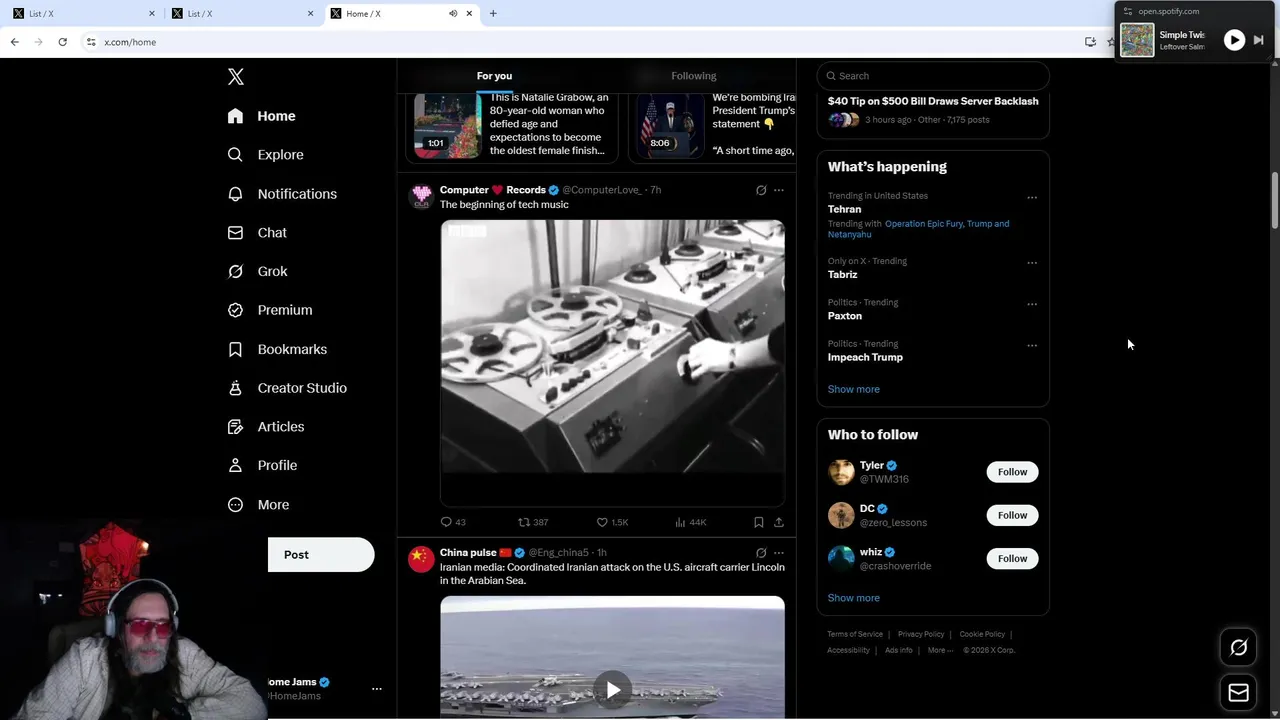Image resolution: width=1280 pixels, height=720 pixels.
Task: Open Premium in left navigation
Action: point(270,310)
